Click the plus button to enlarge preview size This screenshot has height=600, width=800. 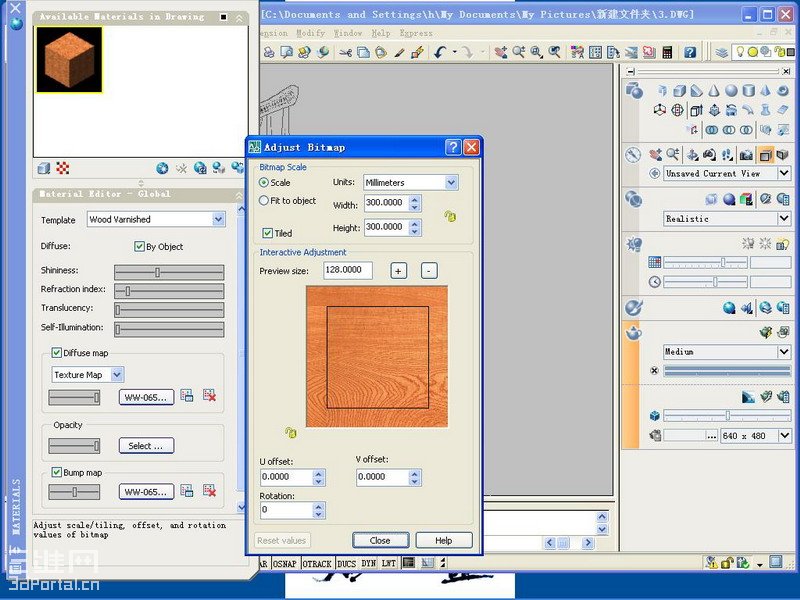398,270
